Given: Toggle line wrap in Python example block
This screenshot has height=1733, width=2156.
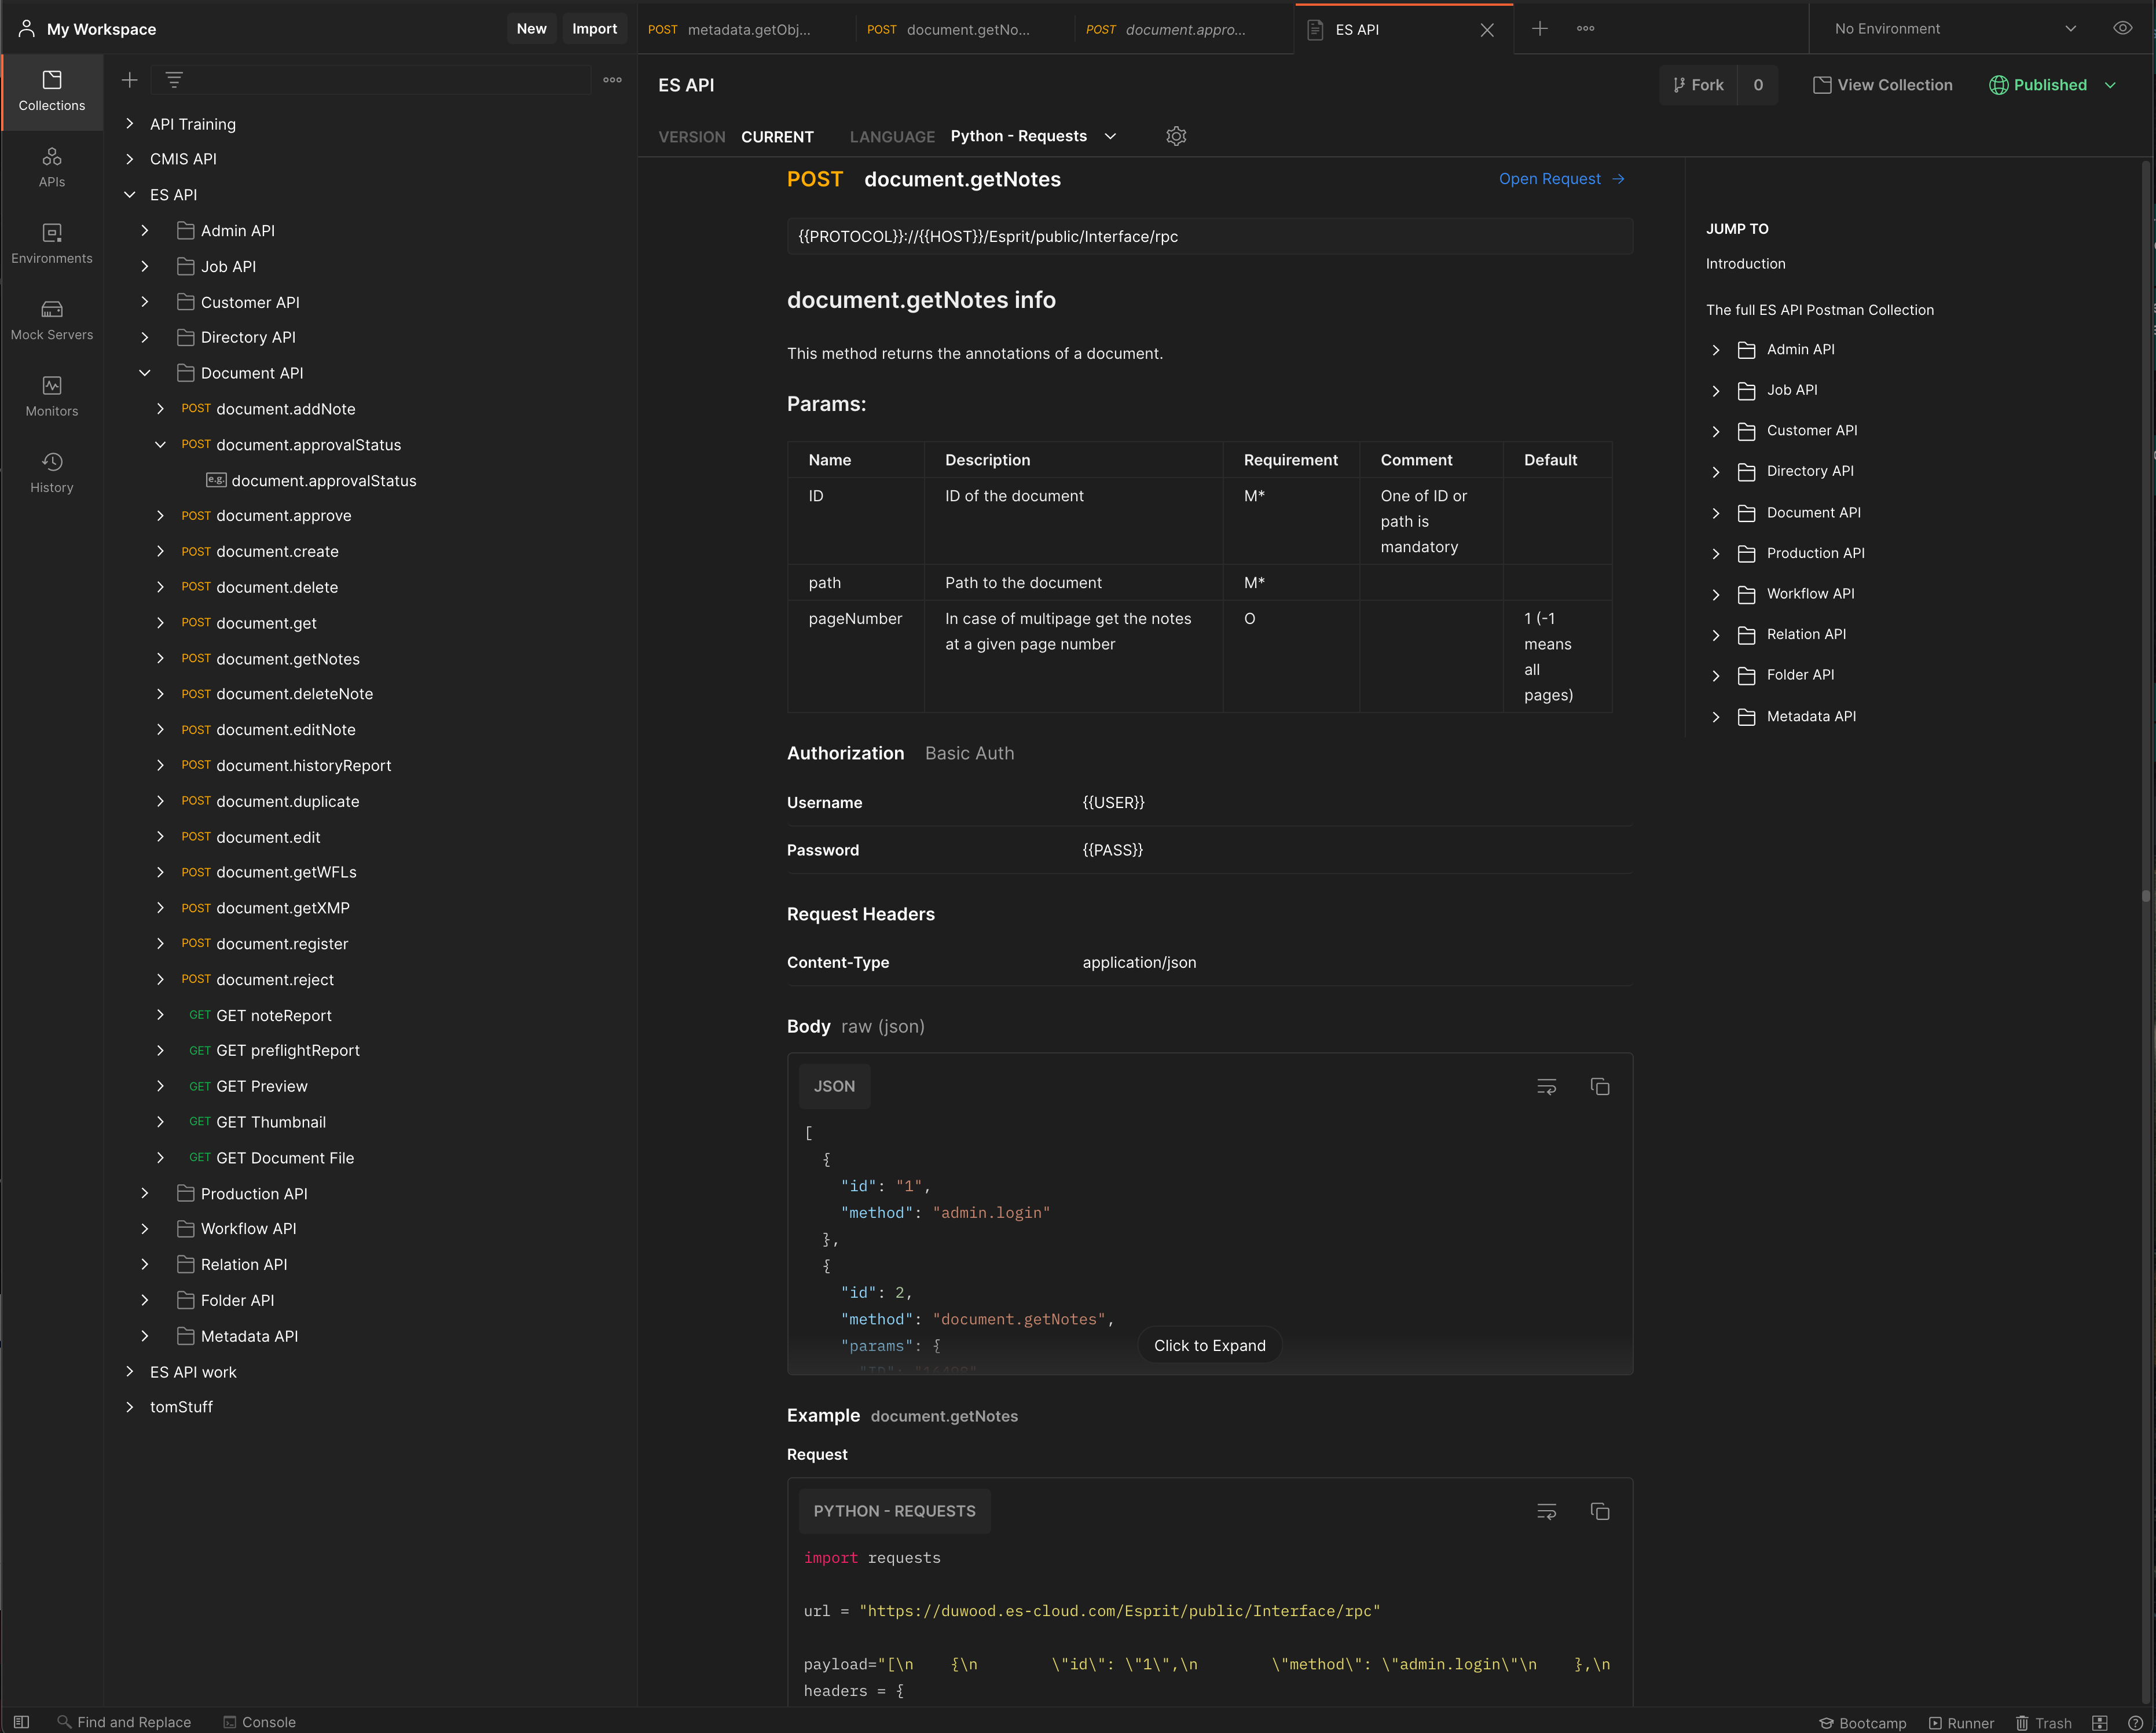Looking at the screenshot, I should pos(1546,1511).
